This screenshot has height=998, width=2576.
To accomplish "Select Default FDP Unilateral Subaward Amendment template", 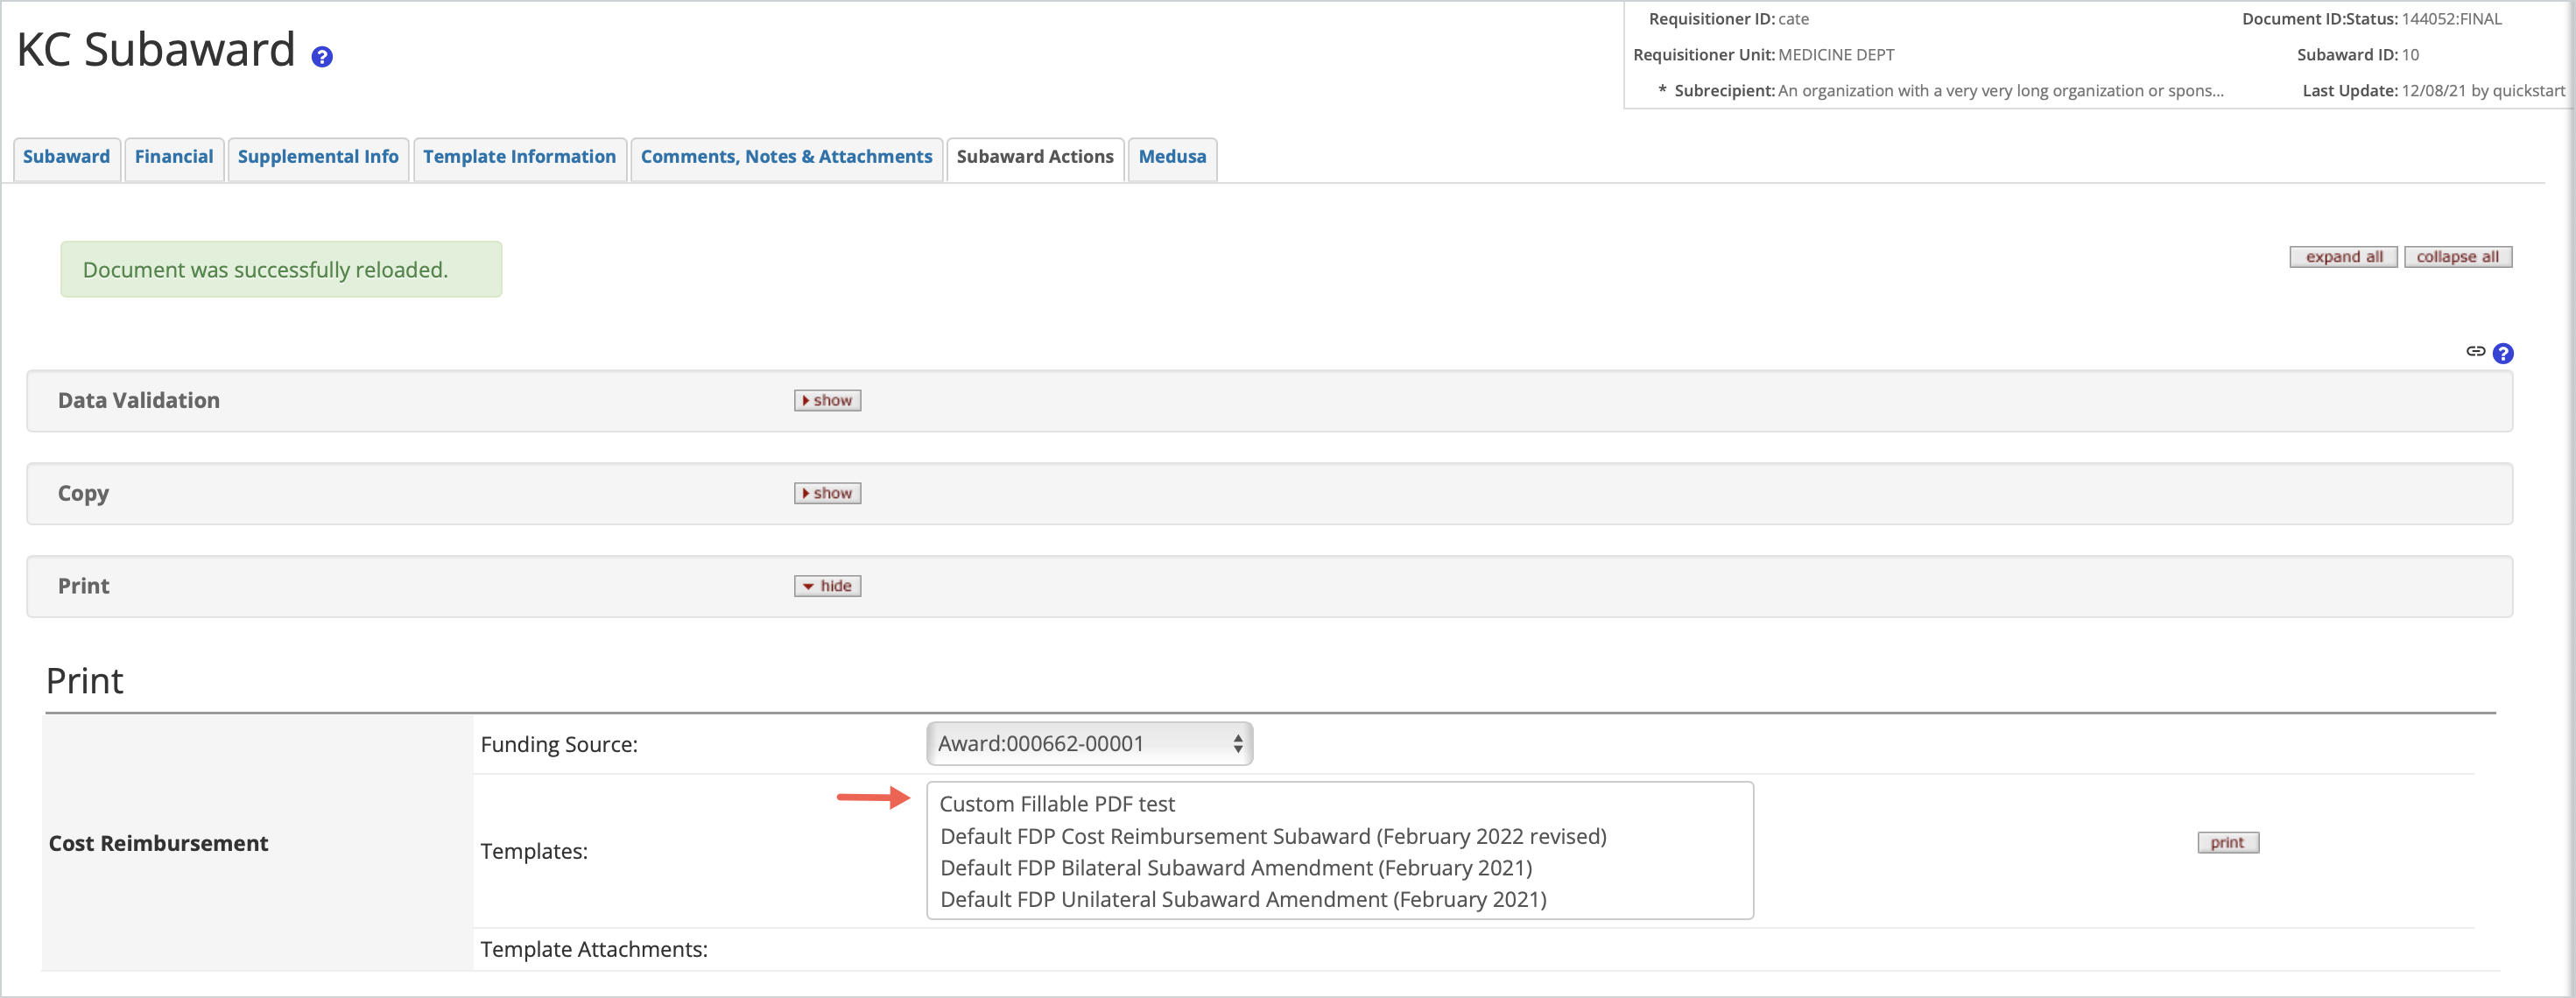I will tap(1243, 900).
